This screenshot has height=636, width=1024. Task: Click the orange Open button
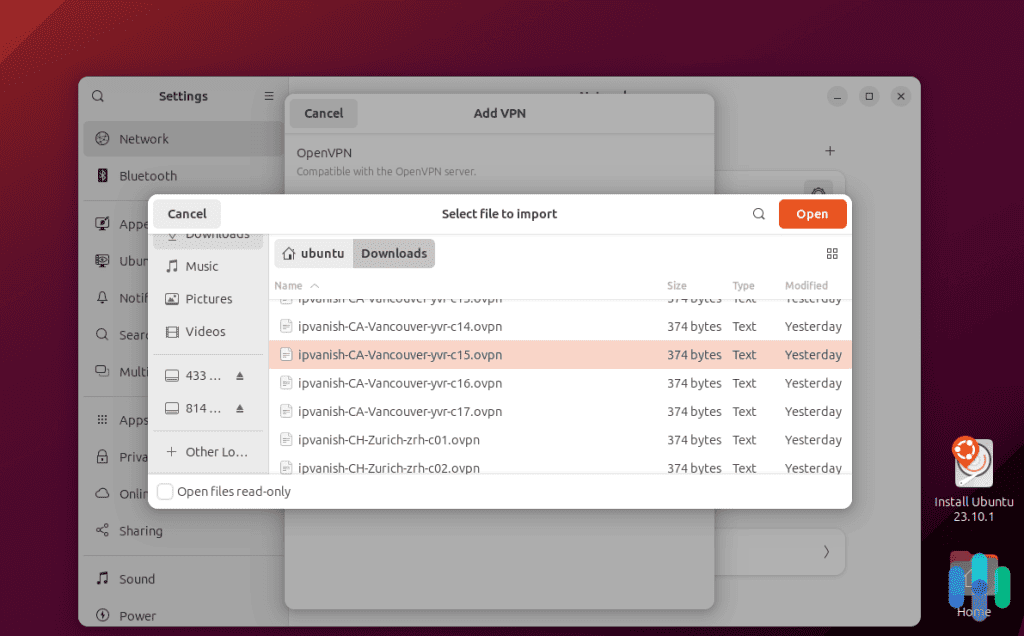tap(812, 213)
